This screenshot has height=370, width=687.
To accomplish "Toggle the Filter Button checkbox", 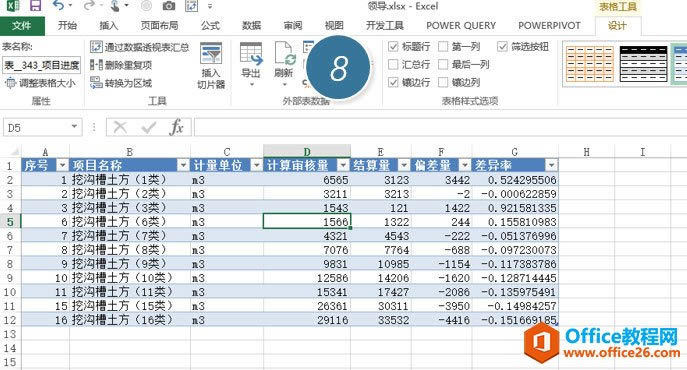I will 502,46.
